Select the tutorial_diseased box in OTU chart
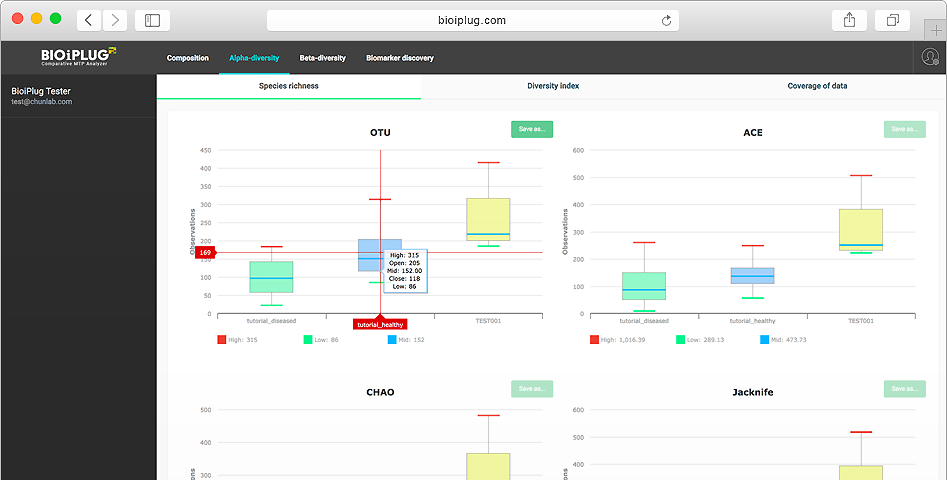 (x=271, y=277)
